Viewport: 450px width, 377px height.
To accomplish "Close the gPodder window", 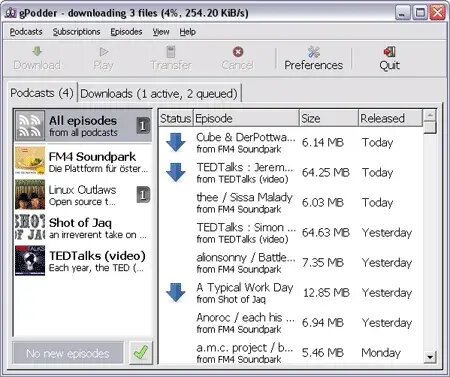I will 437,13.
